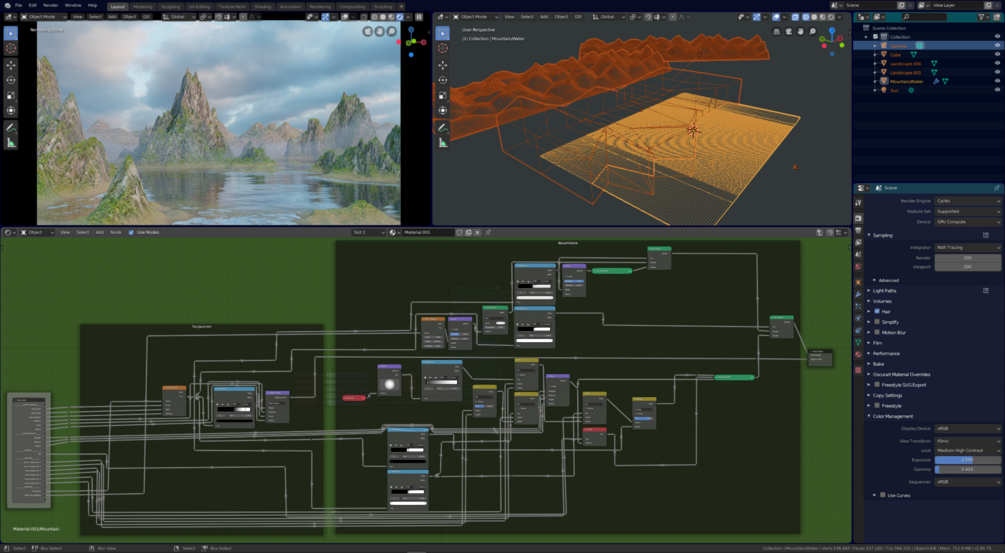
Task: Activate the Scale tool in the rendered viewport
Action: pos(11,95)
